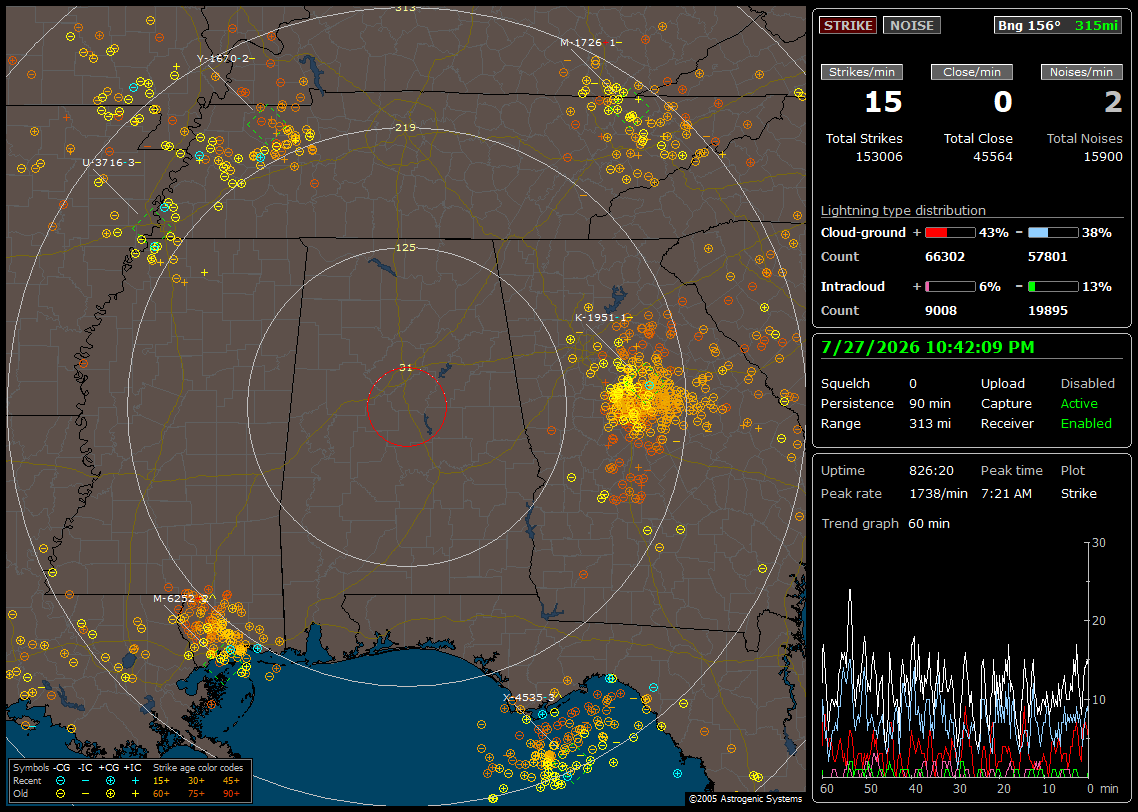The height and width of the screenshot is (812, 1138).
Task: Click the strikes per minute value 15
Action: point(883,102)
